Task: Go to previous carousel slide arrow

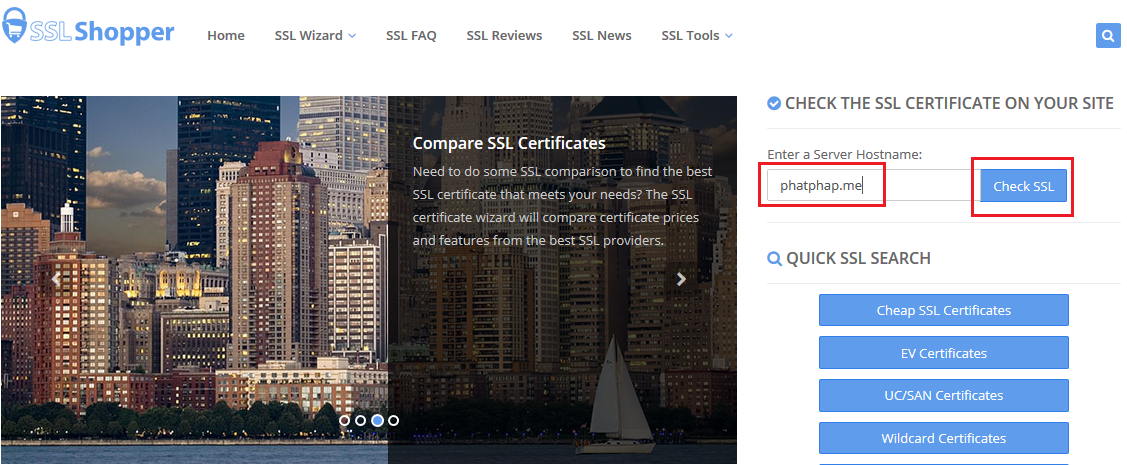Action: coord(55,279)
